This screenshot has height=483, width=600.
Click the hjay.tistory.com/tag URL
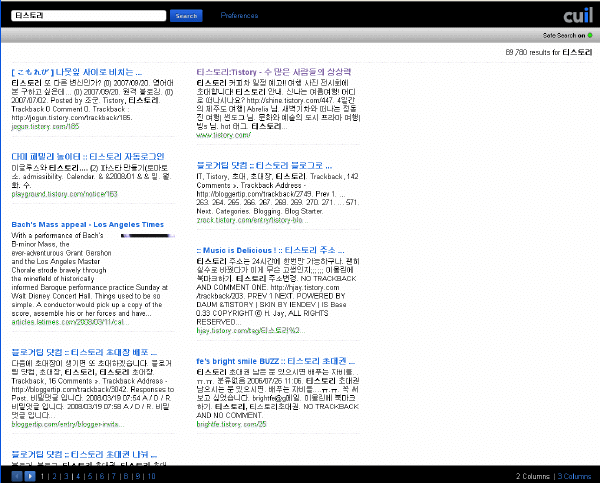coord(251,330)
